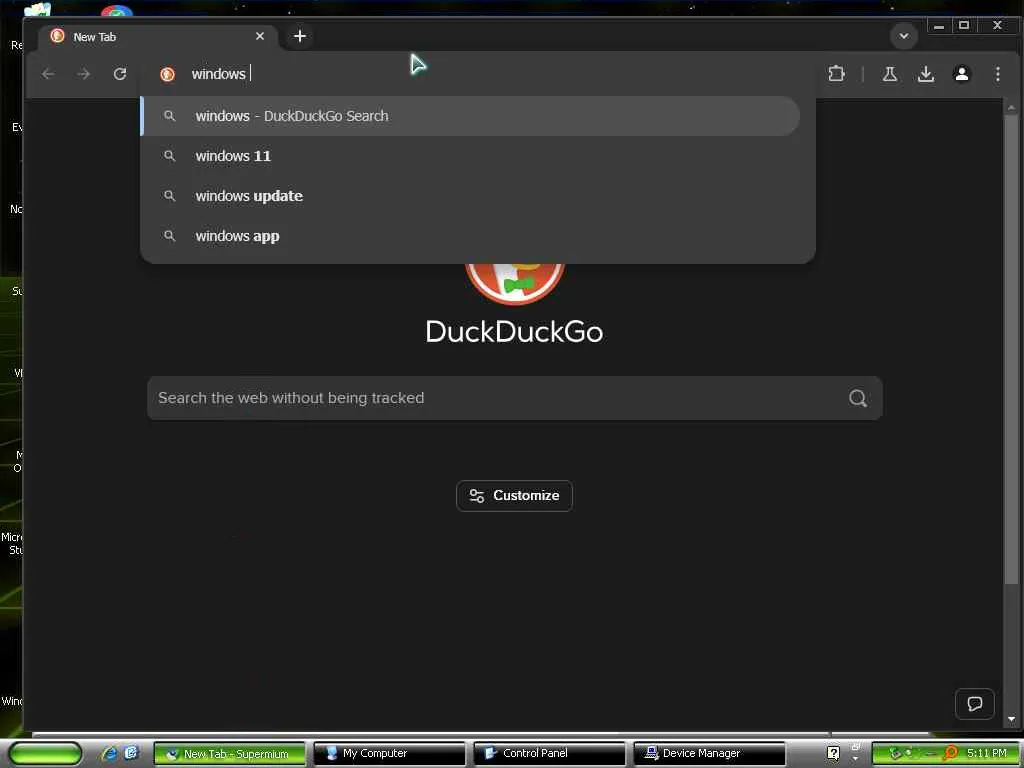Open the feedback chat bubble icon

974,703
